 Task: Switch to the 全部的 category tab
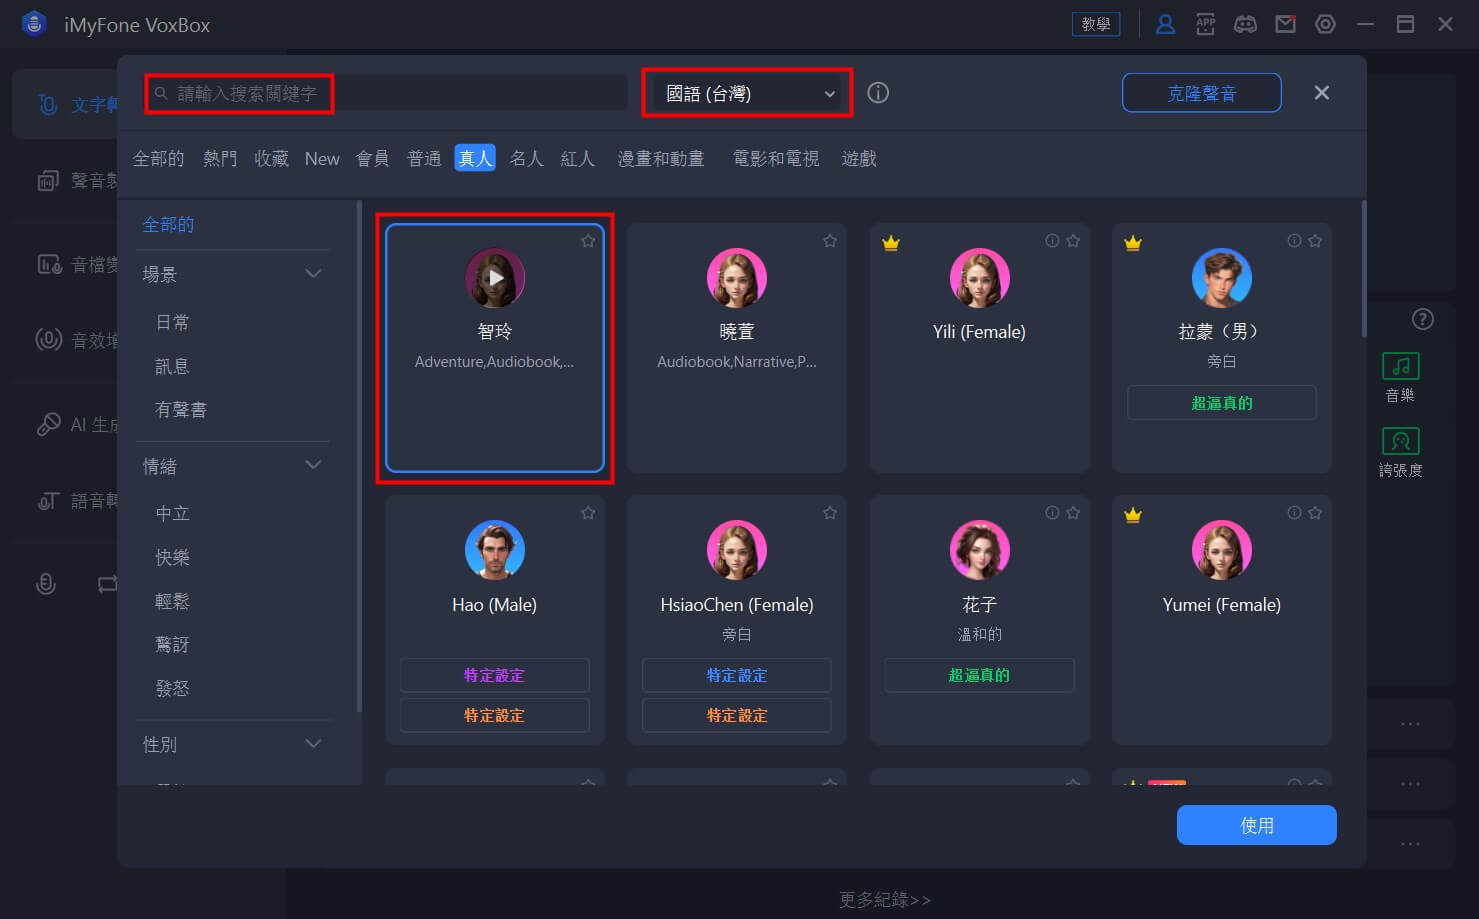pyautogui.click(x=159, y=159)
